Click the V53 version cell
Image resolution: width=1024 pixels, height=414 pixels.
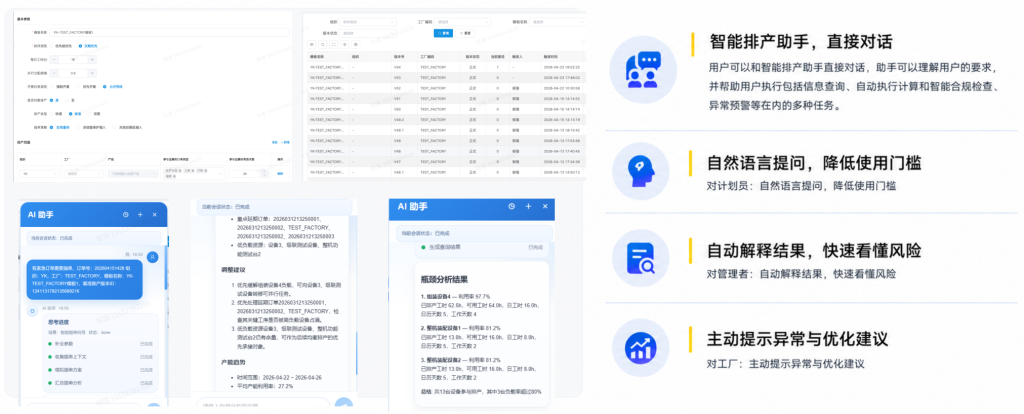397,78
